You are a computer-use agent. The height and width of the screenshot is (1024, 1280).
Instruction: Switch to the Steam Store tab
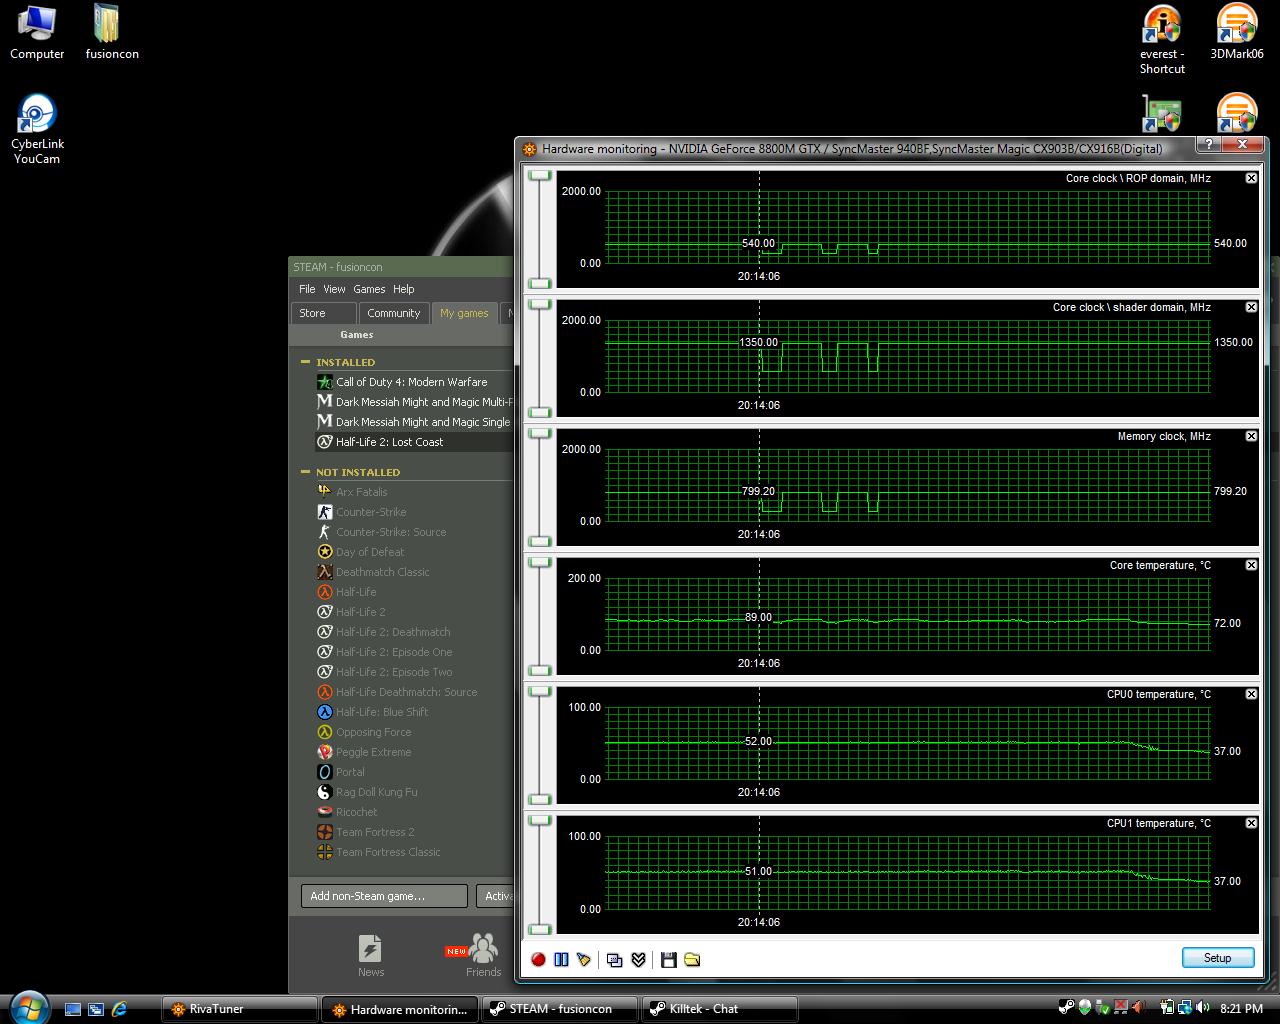tap(324, 313)
